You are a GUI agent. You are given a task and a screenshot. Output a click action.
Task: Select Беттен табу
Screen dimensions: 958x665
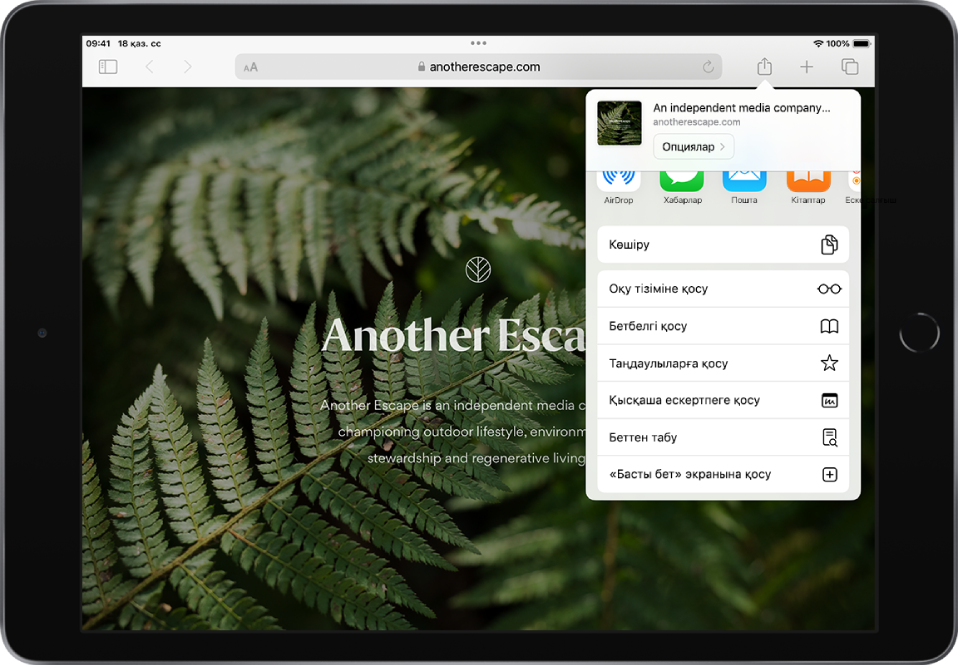pyautogui.click(x=723, y=437)
